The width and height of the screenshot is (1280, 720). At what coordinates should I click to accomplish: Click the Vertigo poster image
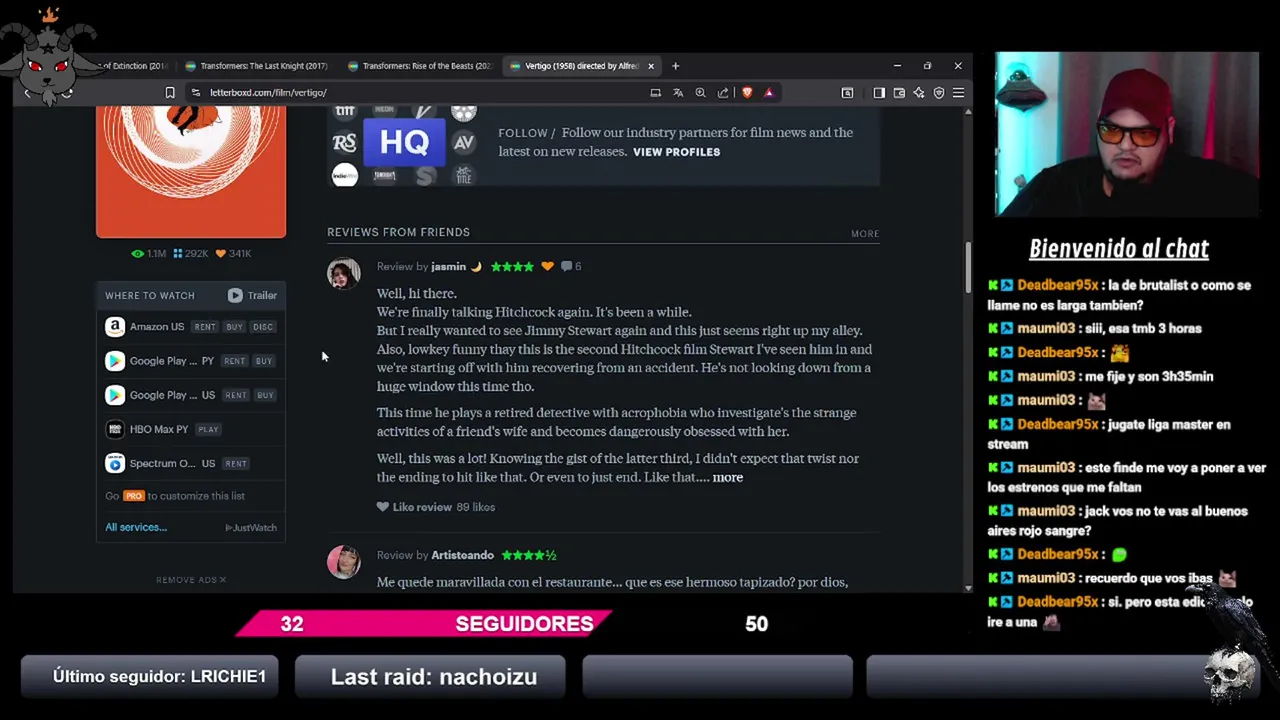click(191, 172)
